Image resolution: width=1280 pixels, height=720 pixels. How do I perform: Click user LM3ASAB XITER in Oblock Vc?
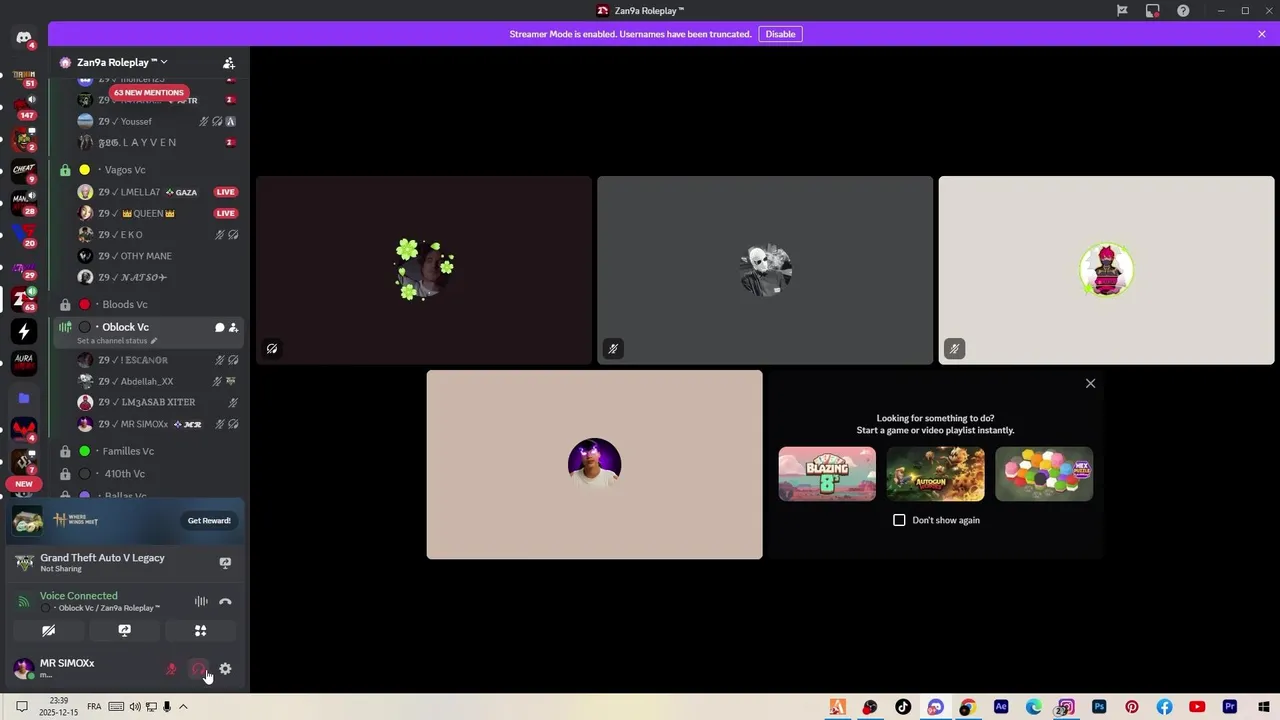[157, 402]
